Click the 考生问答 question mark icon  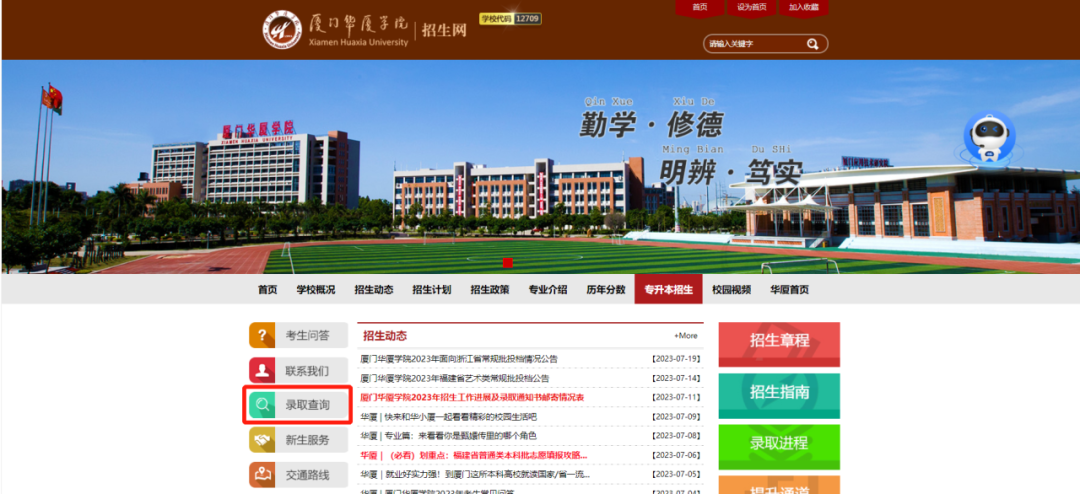[x=262, y=335]
